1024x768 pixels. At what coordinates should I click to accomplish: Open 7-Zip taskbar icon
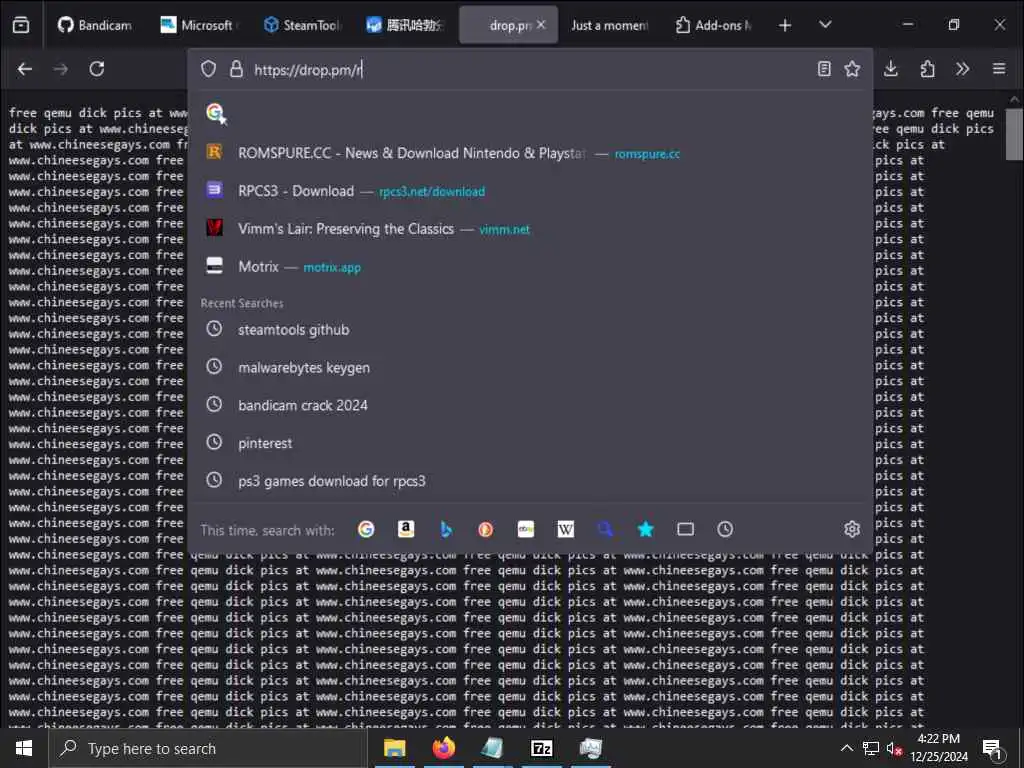click(541, 748)
